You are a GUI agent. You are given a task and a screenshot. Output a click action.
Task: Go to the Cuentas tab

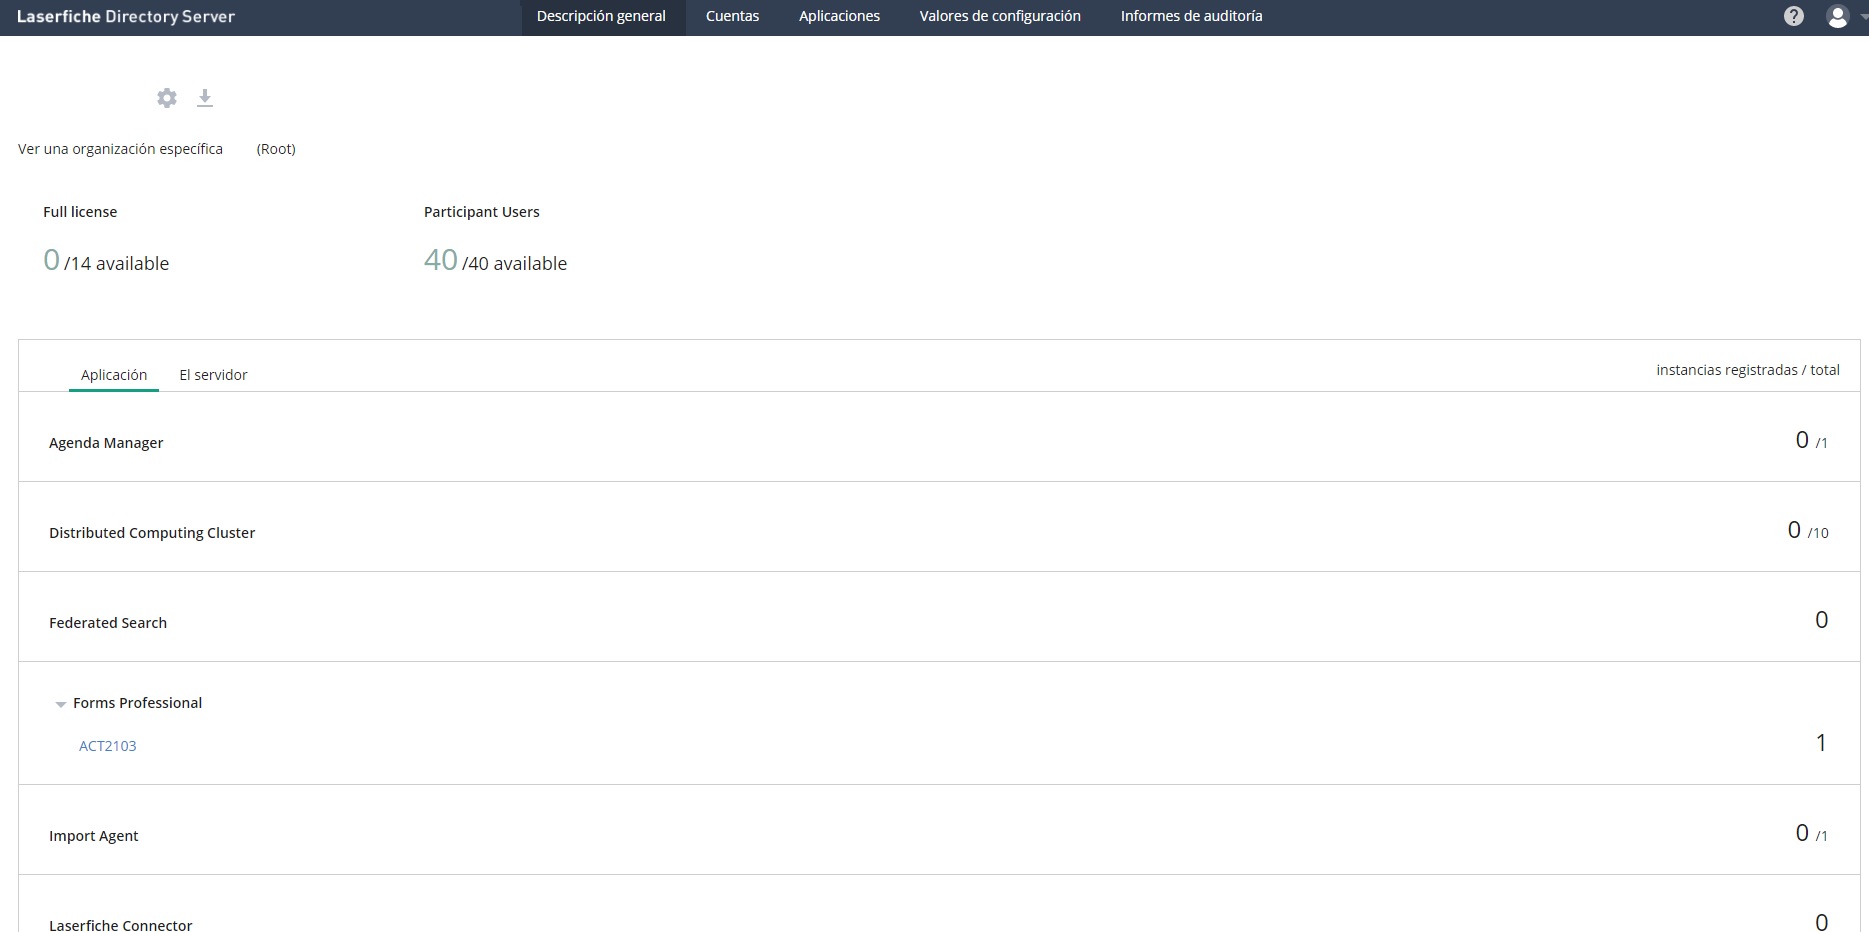732,16
